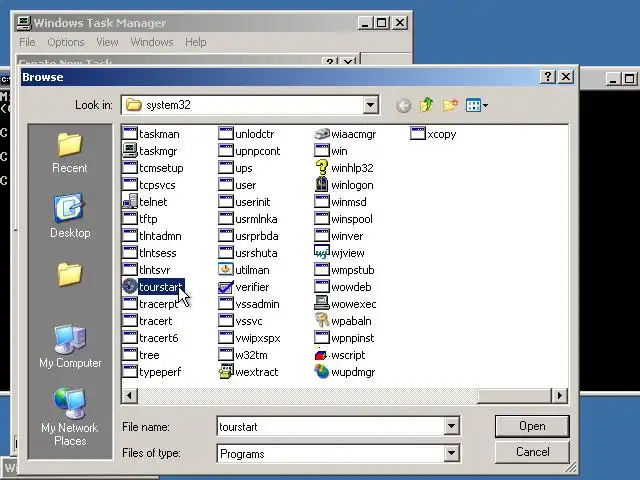Expand the File name dropdown arrow

[x=451, y=427]
